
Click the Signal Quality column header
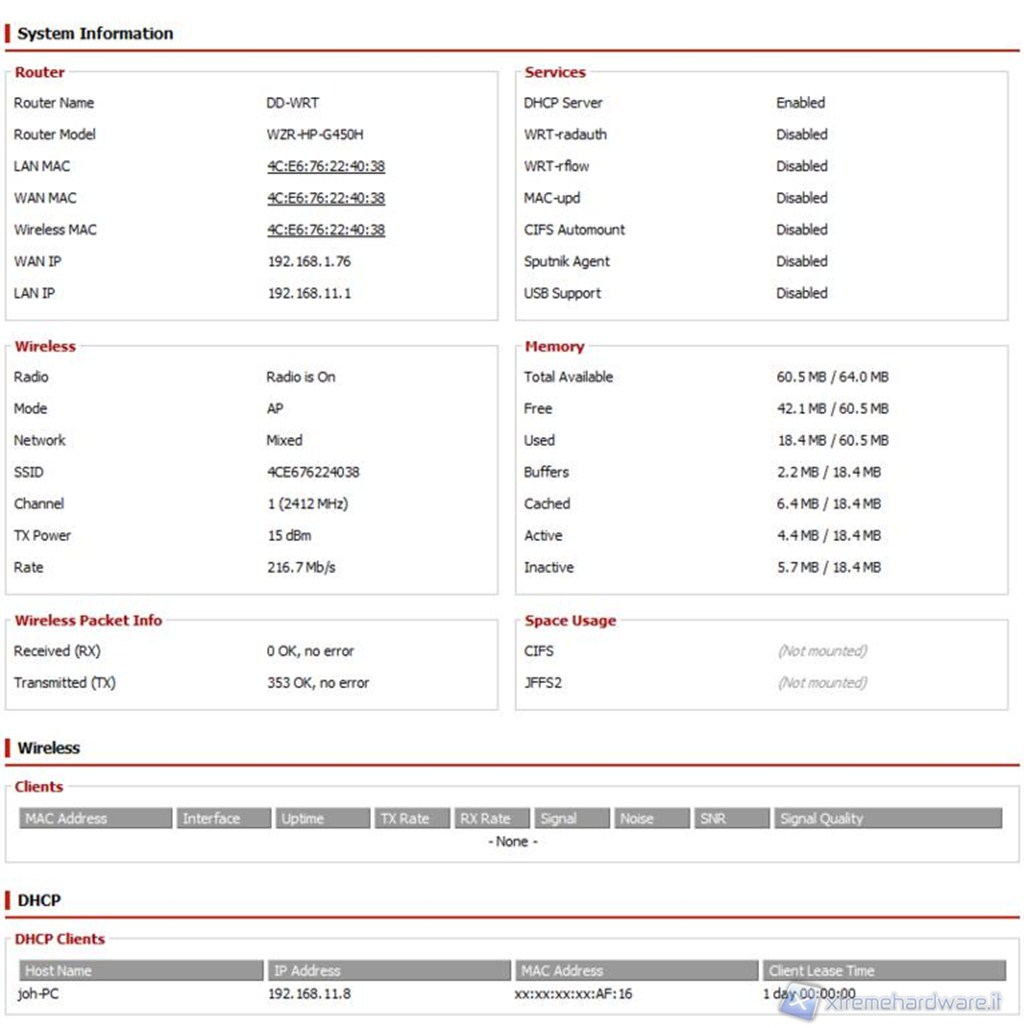tap(887, 818)
